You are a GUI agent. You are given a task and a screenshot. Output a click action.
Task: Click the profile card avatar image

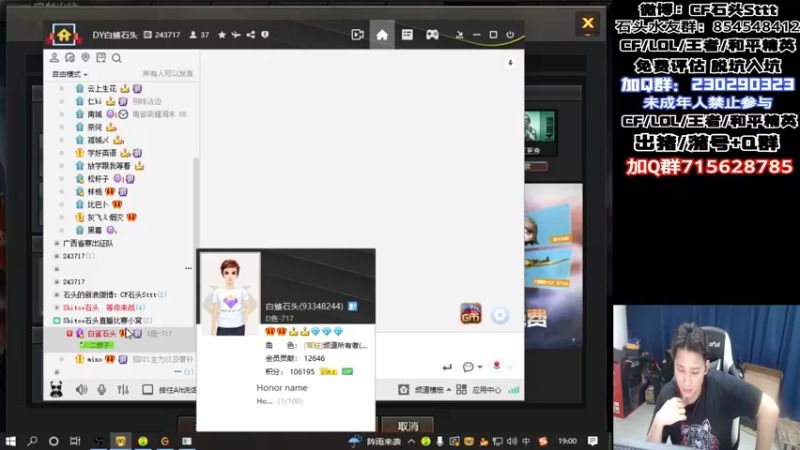tap(230, 294)
